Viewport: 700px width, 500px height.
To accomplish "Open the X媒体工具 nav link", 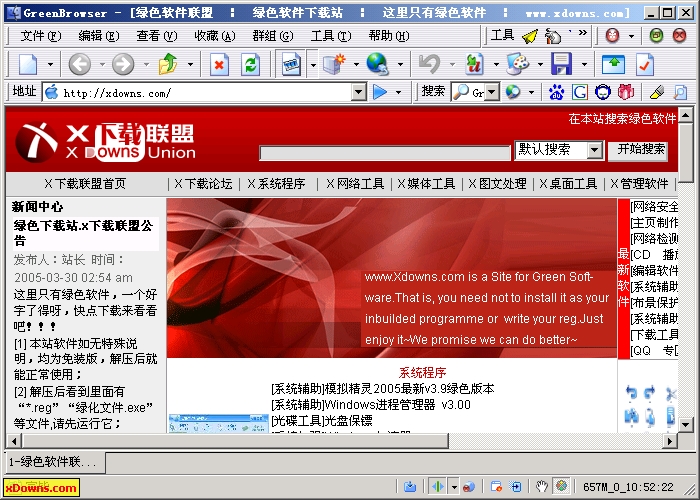I will pyautogui.click(x=426, y=183).
